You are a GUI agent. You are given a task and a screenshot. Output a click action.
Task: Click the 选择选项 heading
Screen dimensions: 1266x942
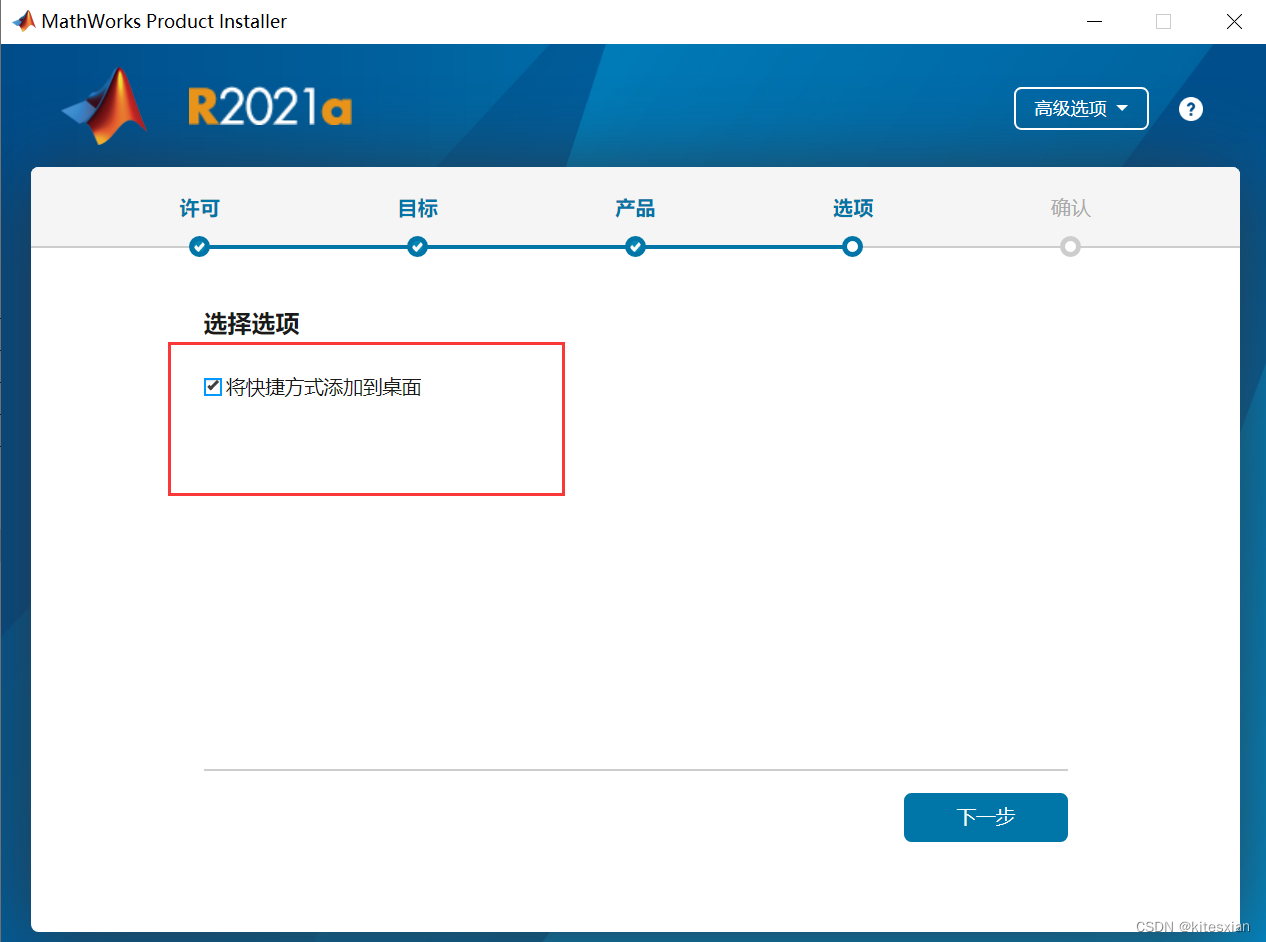pyautogui.click(x=252, y=324)
